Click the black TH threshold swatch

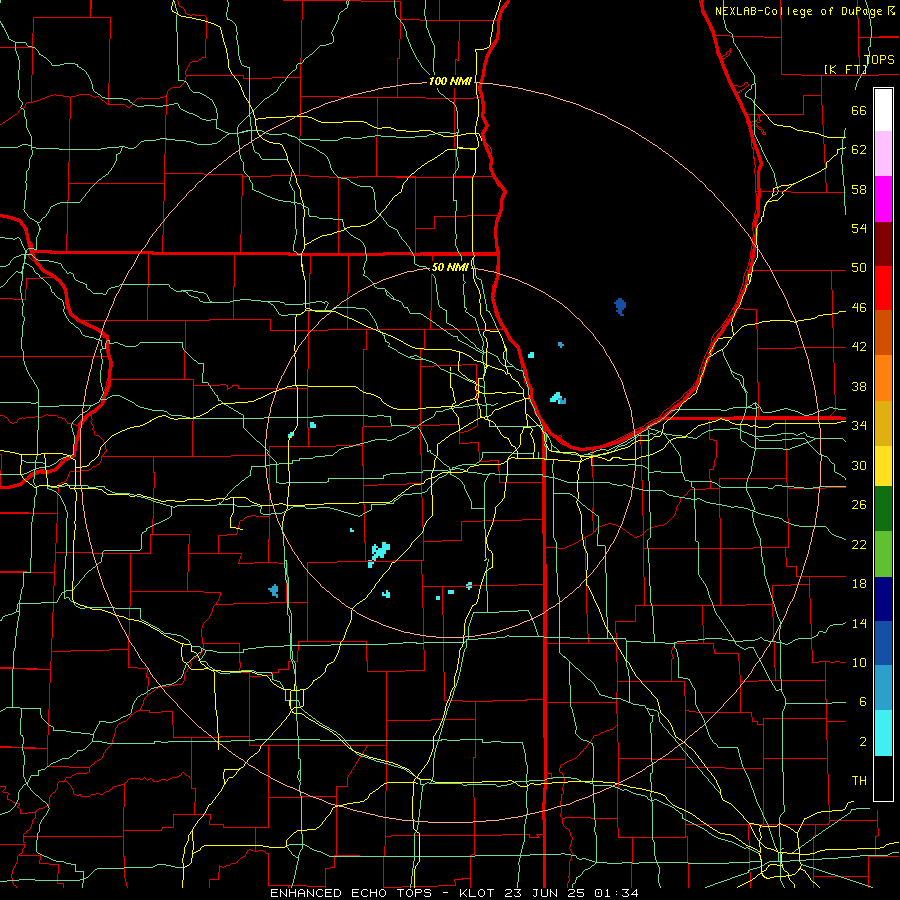[883, 778]
